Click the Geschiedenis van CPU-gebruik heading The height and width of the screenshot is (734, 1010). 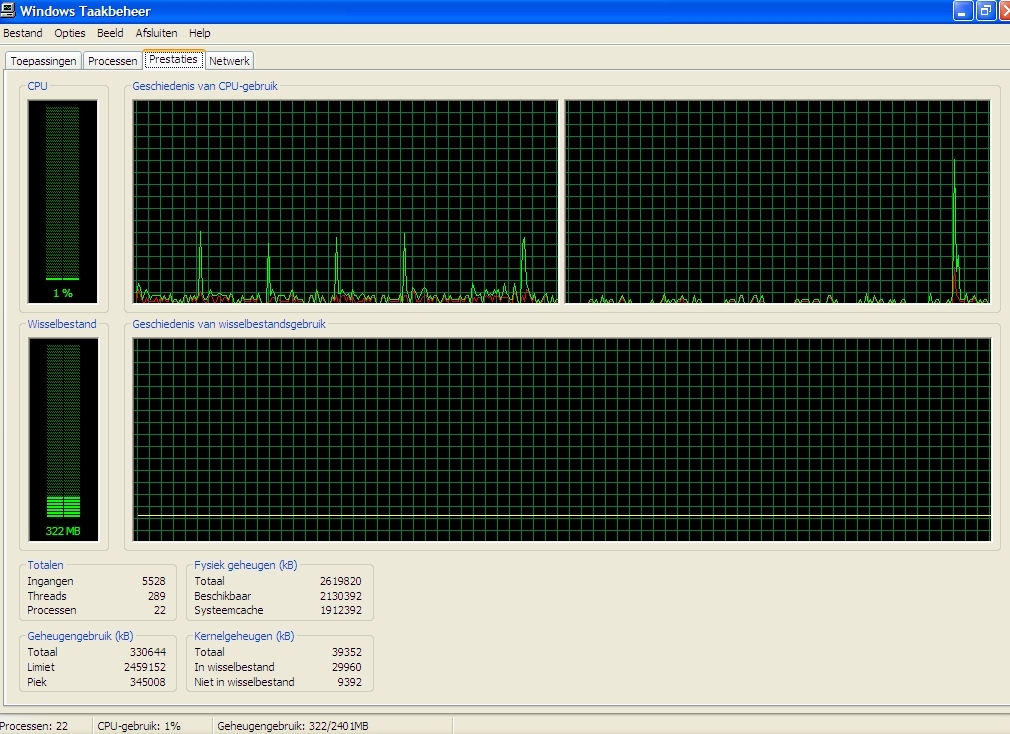(205, 86)
